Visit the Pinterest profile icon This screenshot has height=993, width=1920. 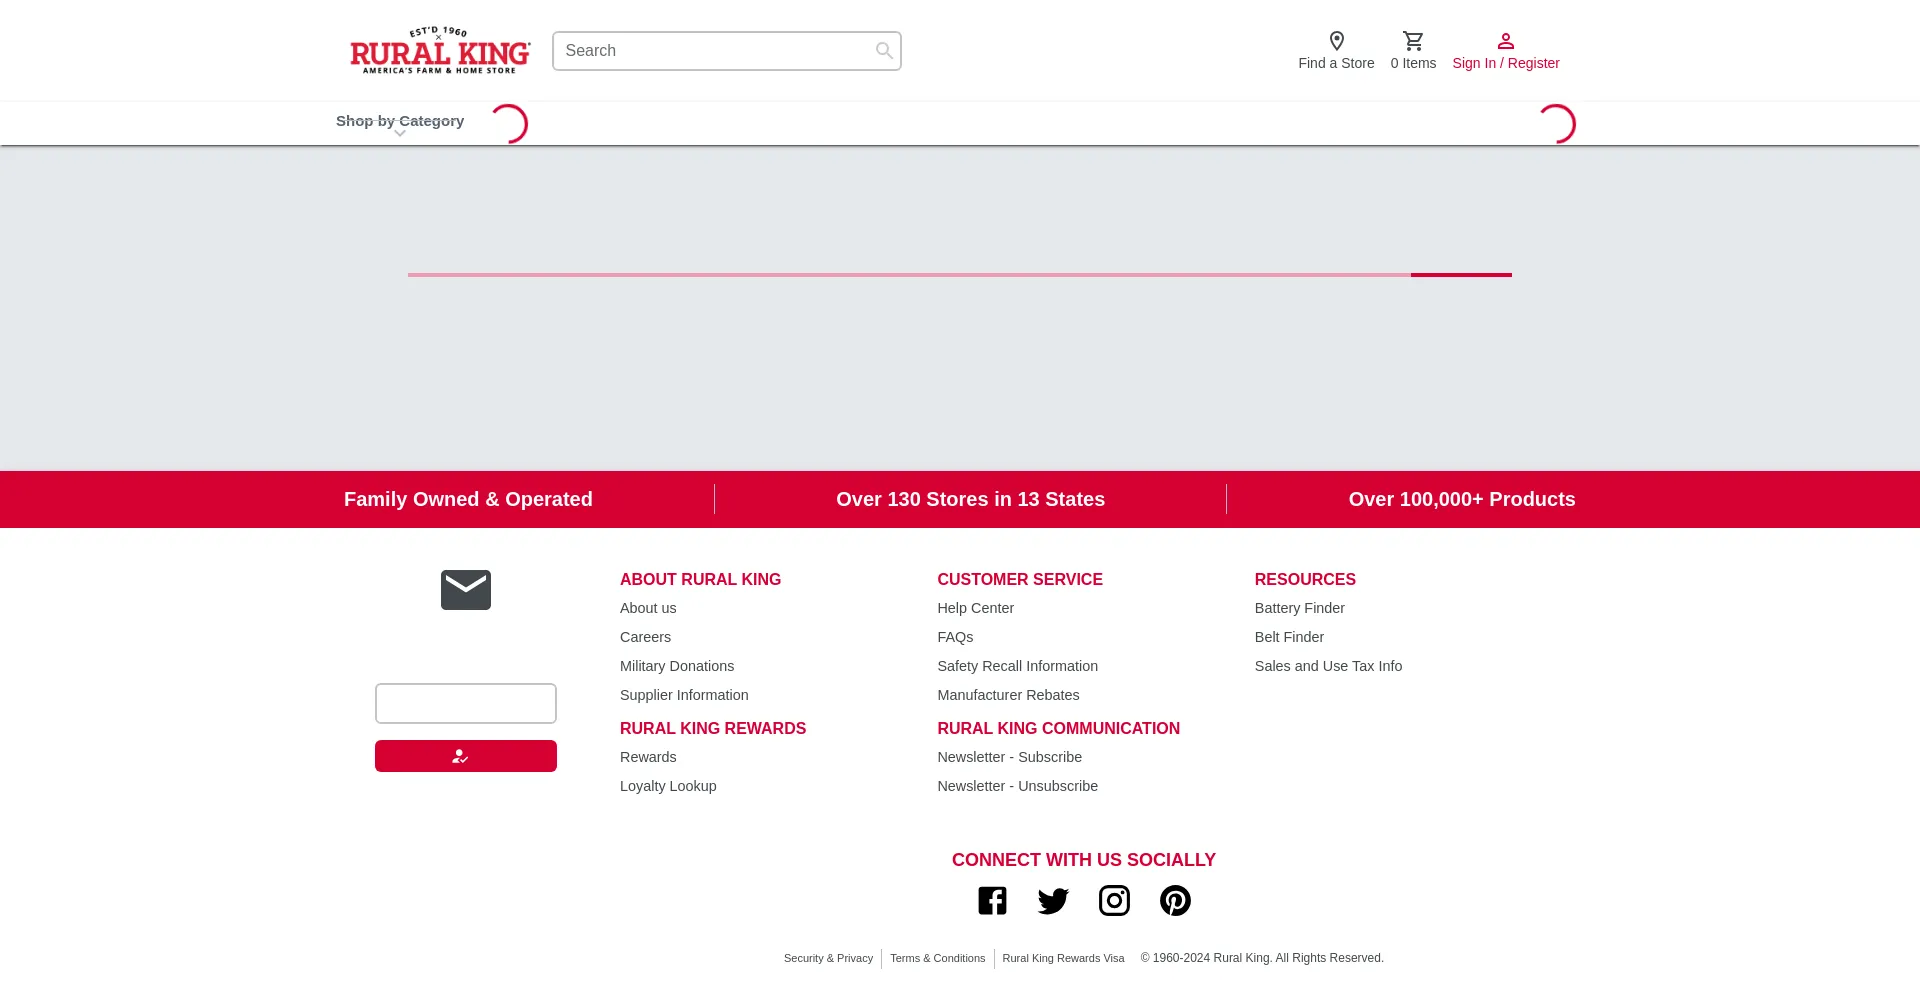click(1175, 901)
